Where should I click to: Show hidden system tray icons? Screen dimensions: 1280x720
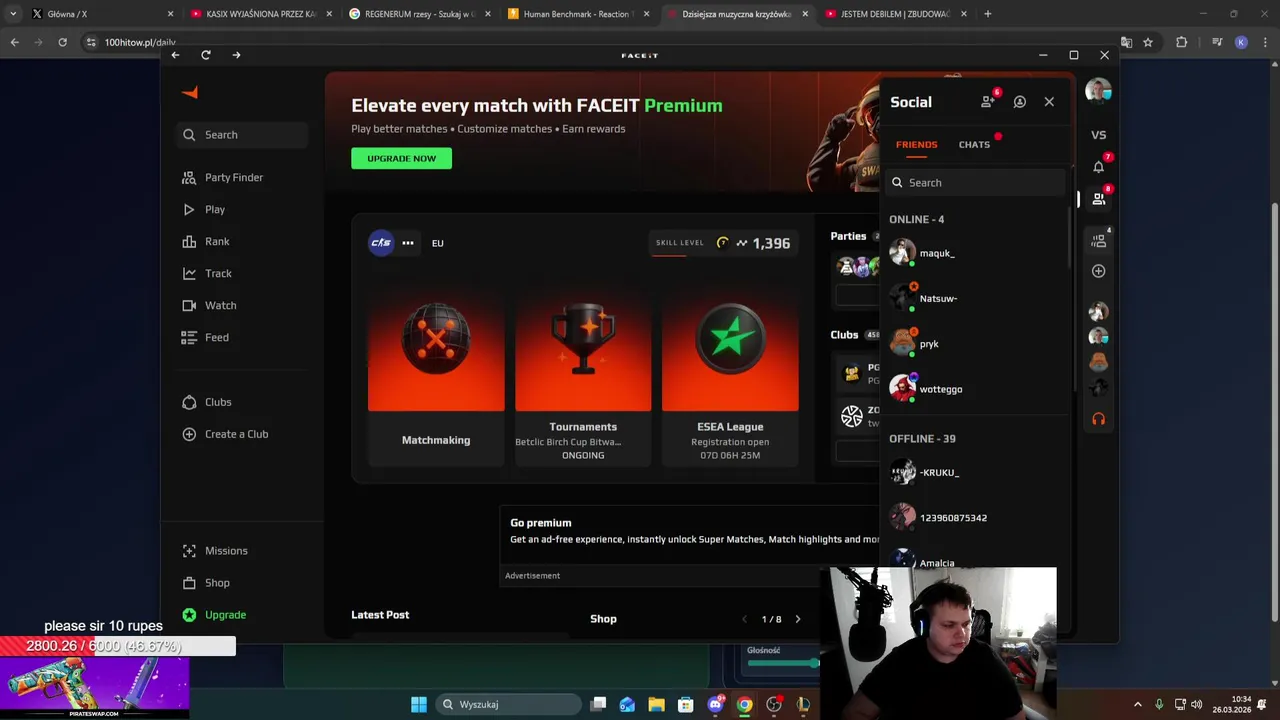pyautogui.click(x=1137, y=704)
